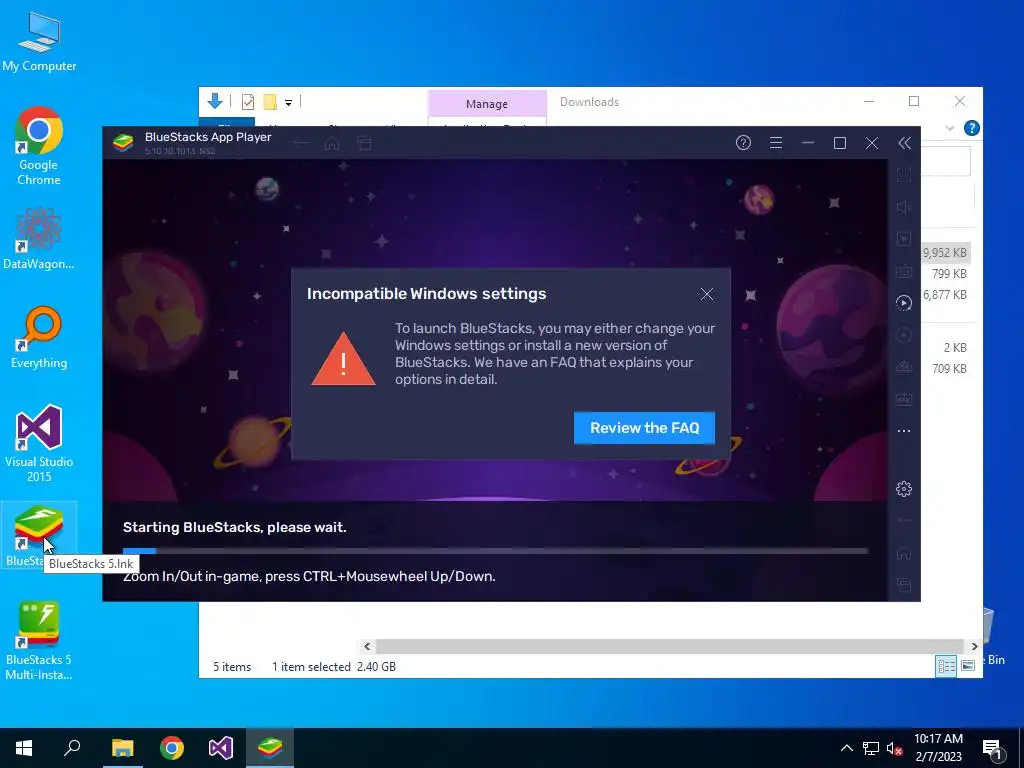Screen dimensions: 1024x768
Task: Select the 2 KB file row
Action: 945,347
